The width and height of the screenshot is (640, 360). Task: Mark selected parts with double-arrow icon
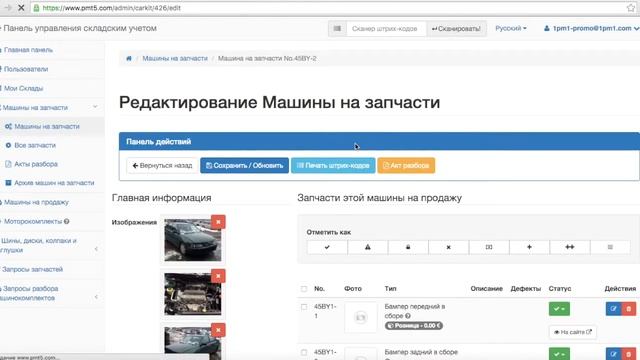point(569,247)
